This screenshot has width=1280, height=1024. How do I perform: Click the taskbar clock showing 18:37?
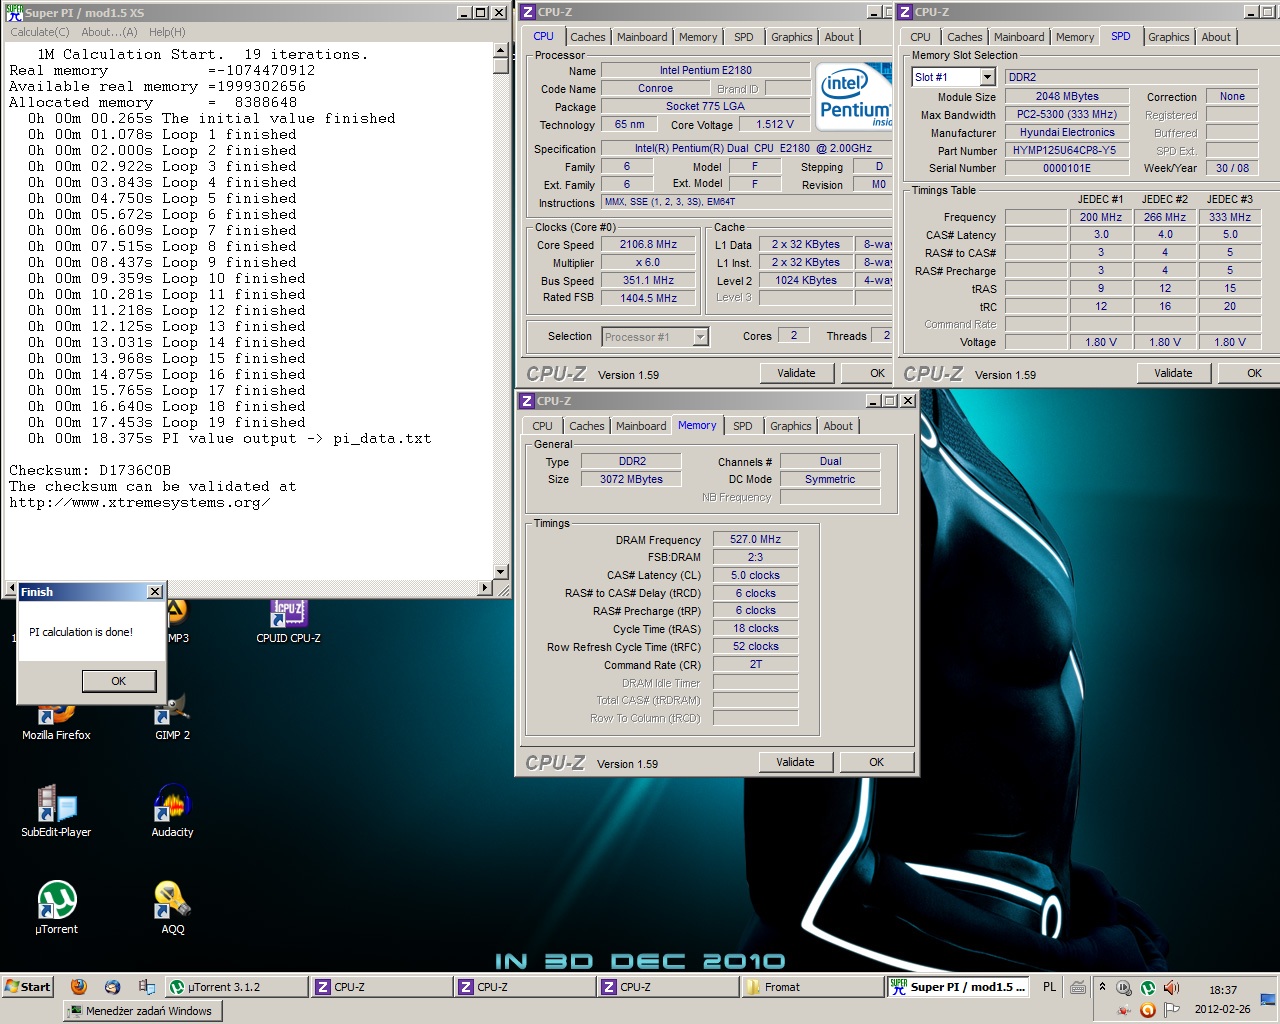tap(1223, 990)
